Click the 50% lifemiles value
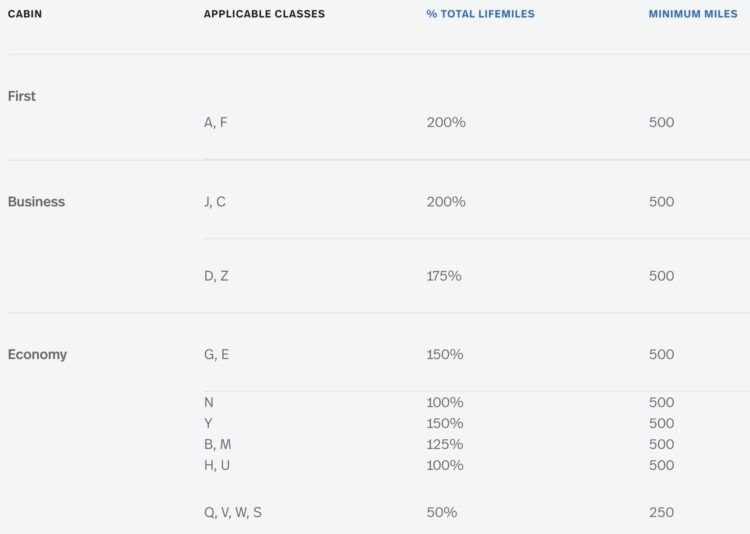 (x=442, y=512)
